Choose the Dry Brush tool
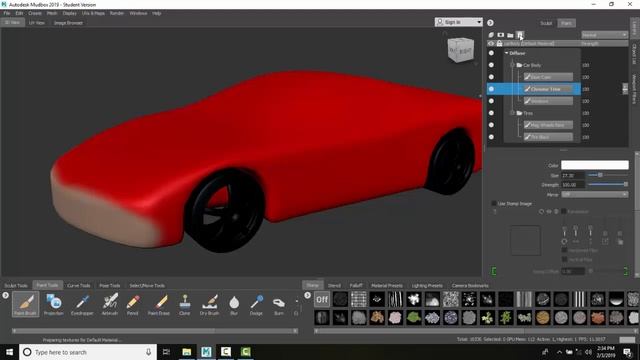Viewport: 640px width, 360px height. 209,304
